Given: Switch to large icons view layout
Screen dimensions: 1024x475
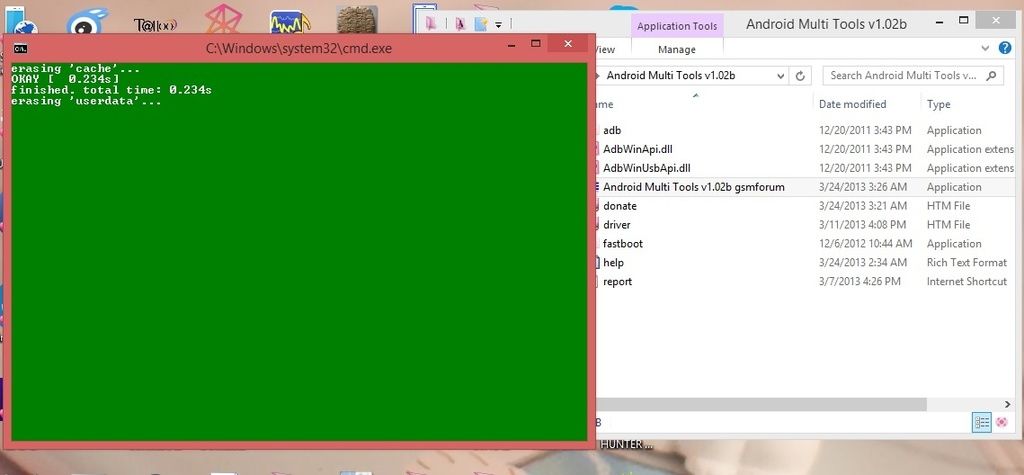Looking at the screenshot, I should 1001,423.
